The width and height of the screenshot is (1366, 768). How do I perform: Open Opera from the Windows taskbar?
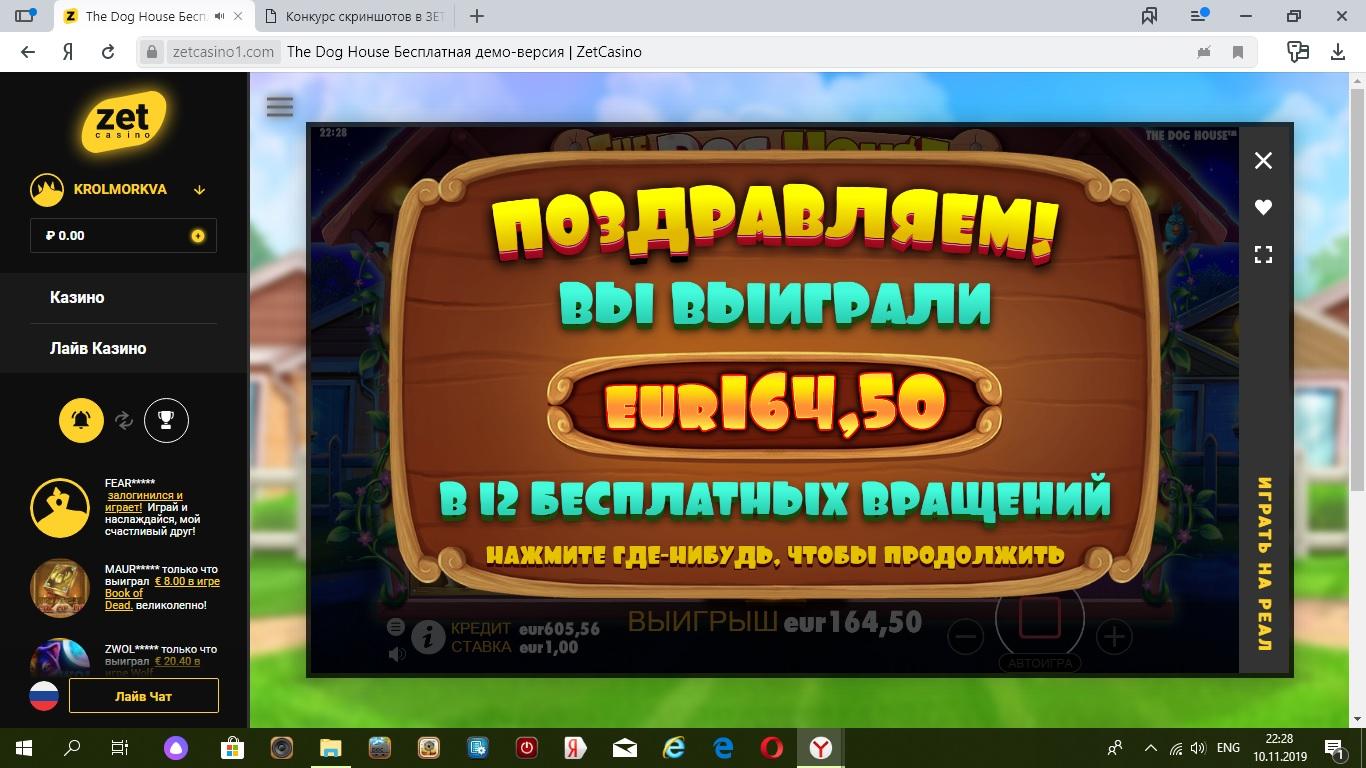771,747
